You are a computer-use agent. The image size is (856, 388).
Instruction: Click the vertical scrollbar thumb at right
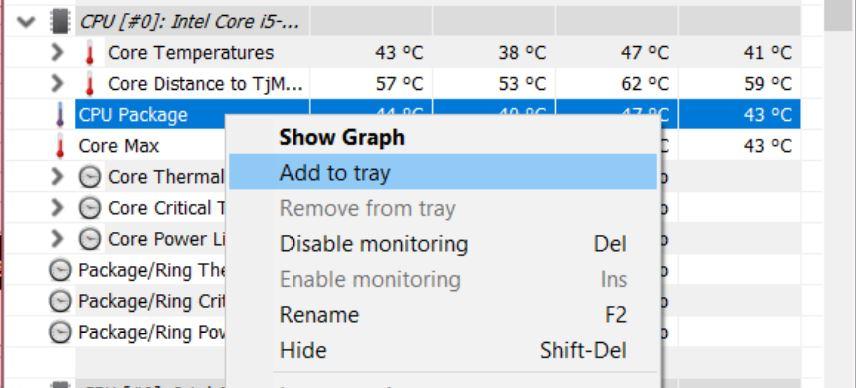pyautogui.click(x=840, y=15)
